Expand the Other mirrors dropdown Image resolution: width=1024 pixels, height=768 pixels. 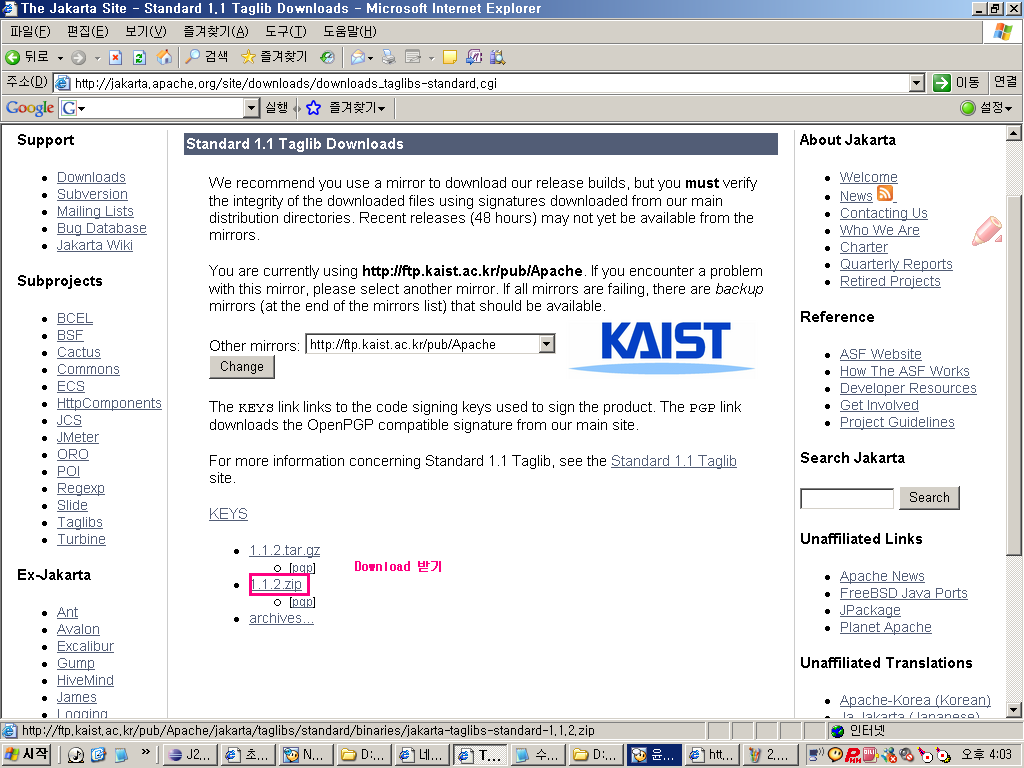point(546,344)
